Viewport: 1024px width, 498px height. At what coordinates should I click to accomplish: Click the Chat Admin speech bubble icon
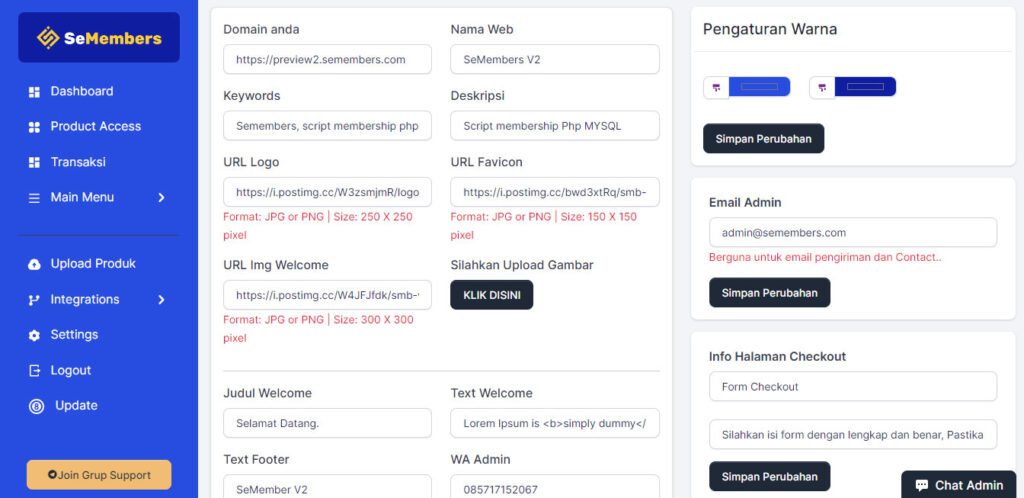coord(921,485)
